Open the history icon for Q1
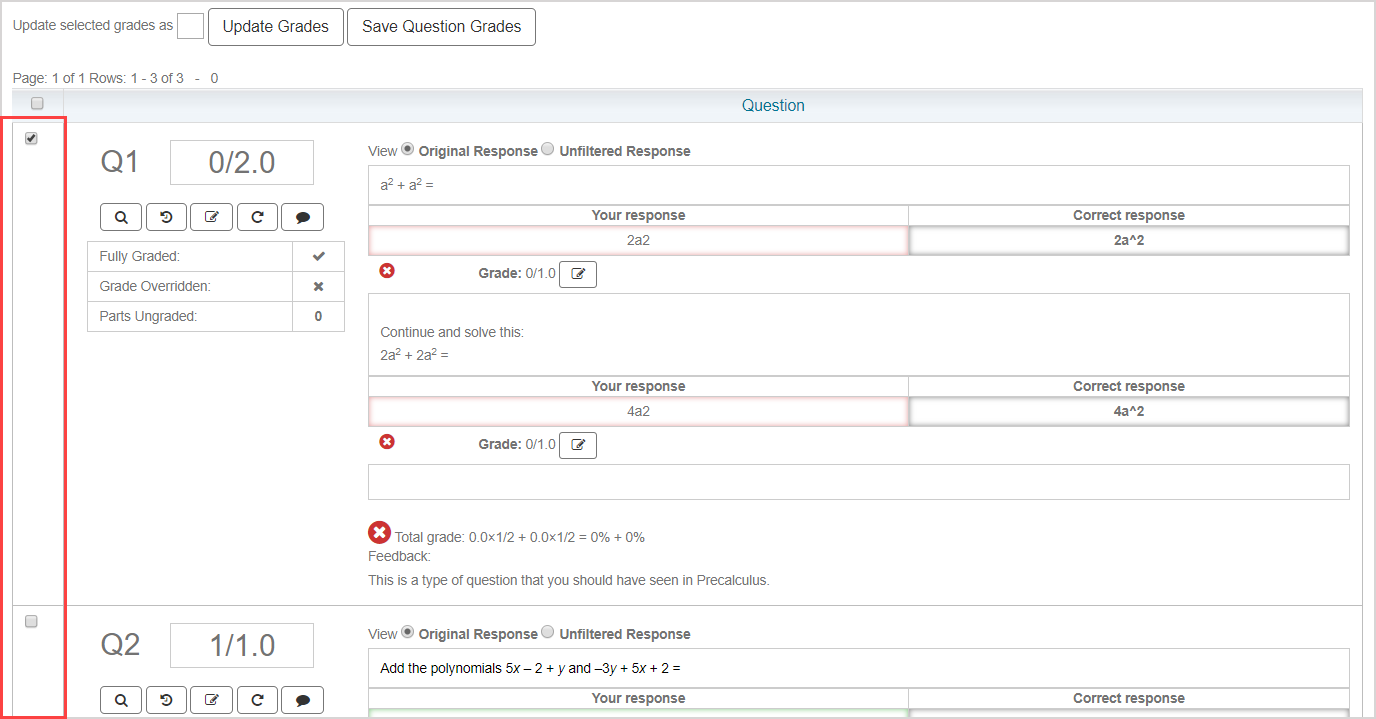 coord(166,217)
